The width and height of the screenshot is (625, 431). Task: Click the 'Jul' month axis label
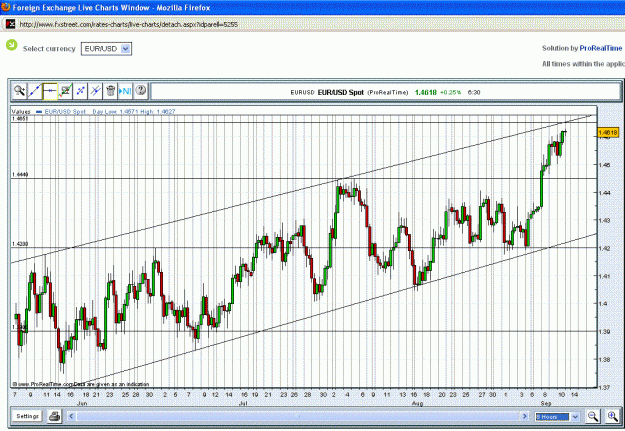pyautogui.click(x=243, y=403)
